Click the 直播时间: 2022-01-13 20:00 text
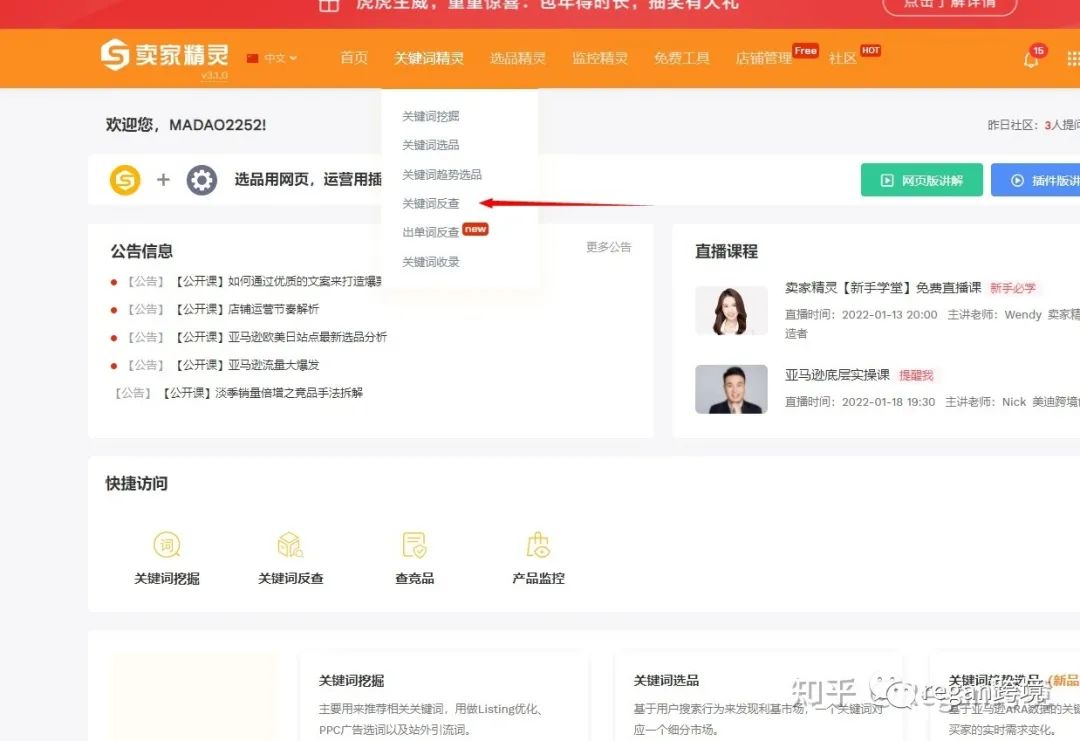 click(x=861, y=315)
